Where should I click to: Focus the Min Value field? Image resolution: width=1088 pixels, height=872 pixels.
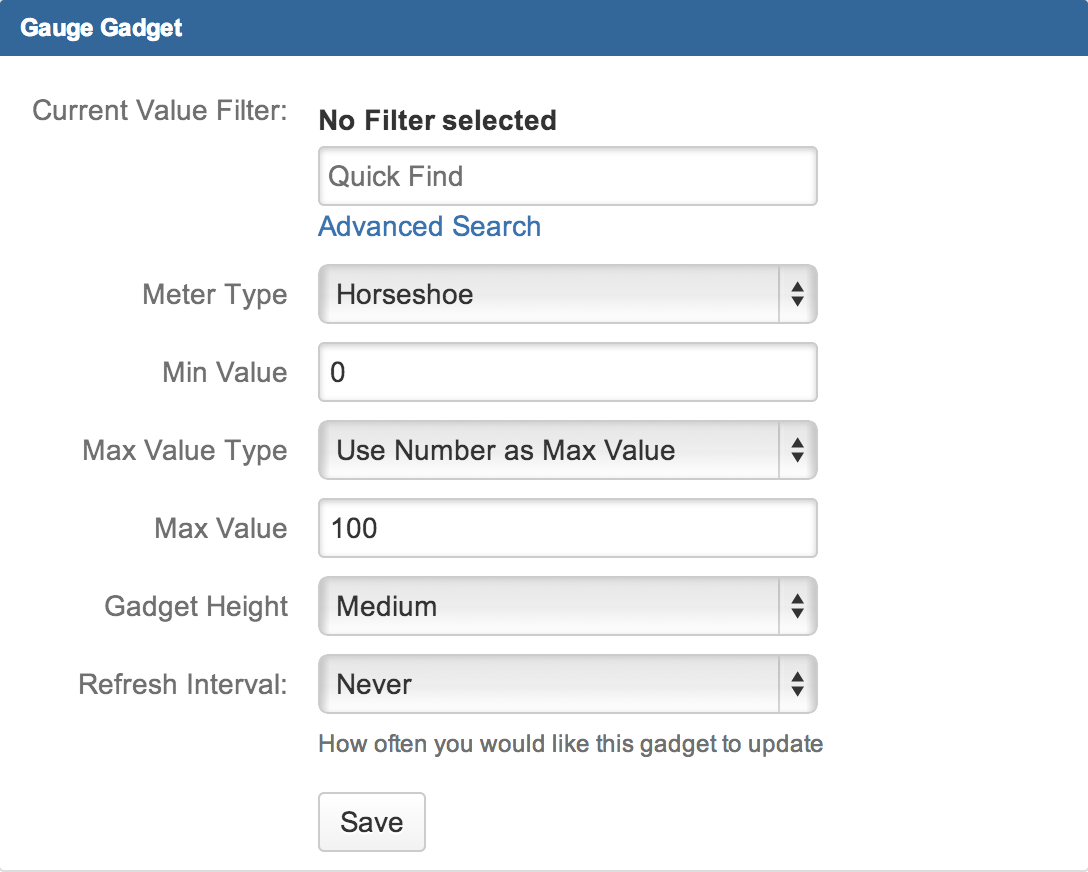(567, 373)
